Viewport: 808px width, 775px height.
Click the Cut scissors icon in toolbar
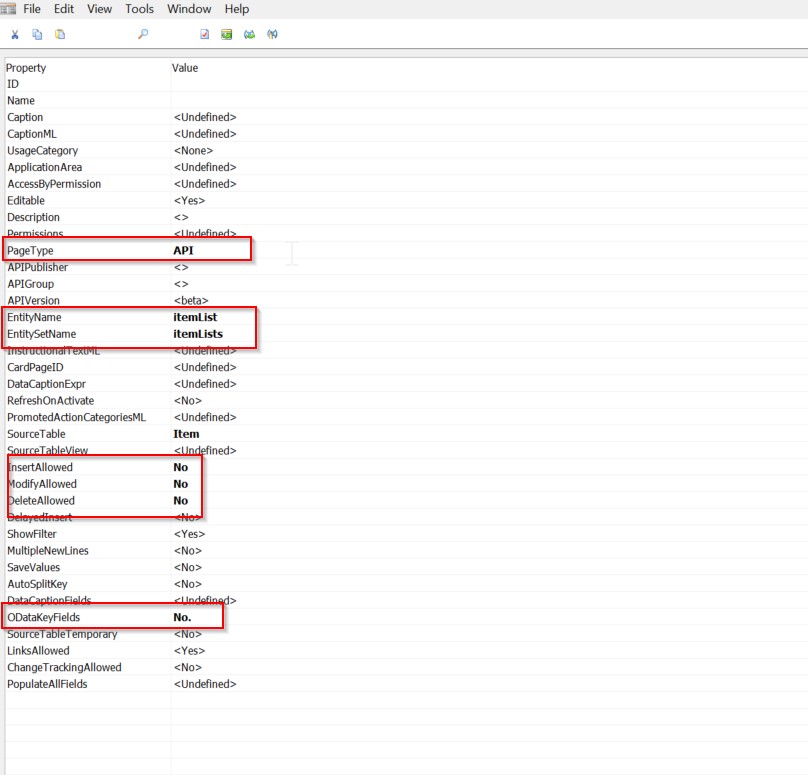(x=15, y=34)
